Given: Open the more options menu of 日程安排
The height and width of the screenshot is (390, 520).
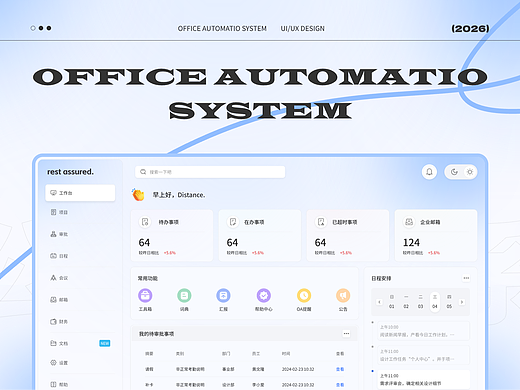Looking at the screenshot, I should [466, 278].
